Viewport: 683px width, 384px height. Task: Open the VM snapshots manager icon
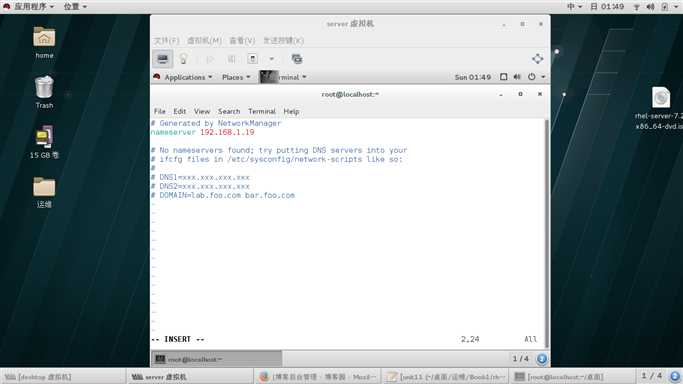point(297,59)
